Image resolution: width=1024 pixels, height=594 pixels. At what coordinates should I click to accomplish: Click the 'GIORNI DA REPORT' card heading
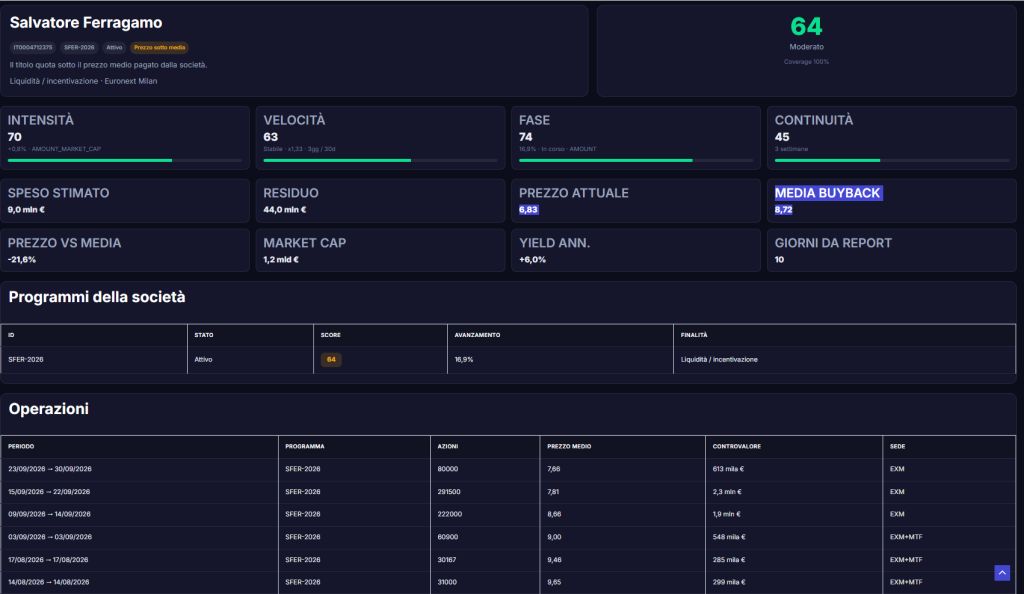coord(833,243)
